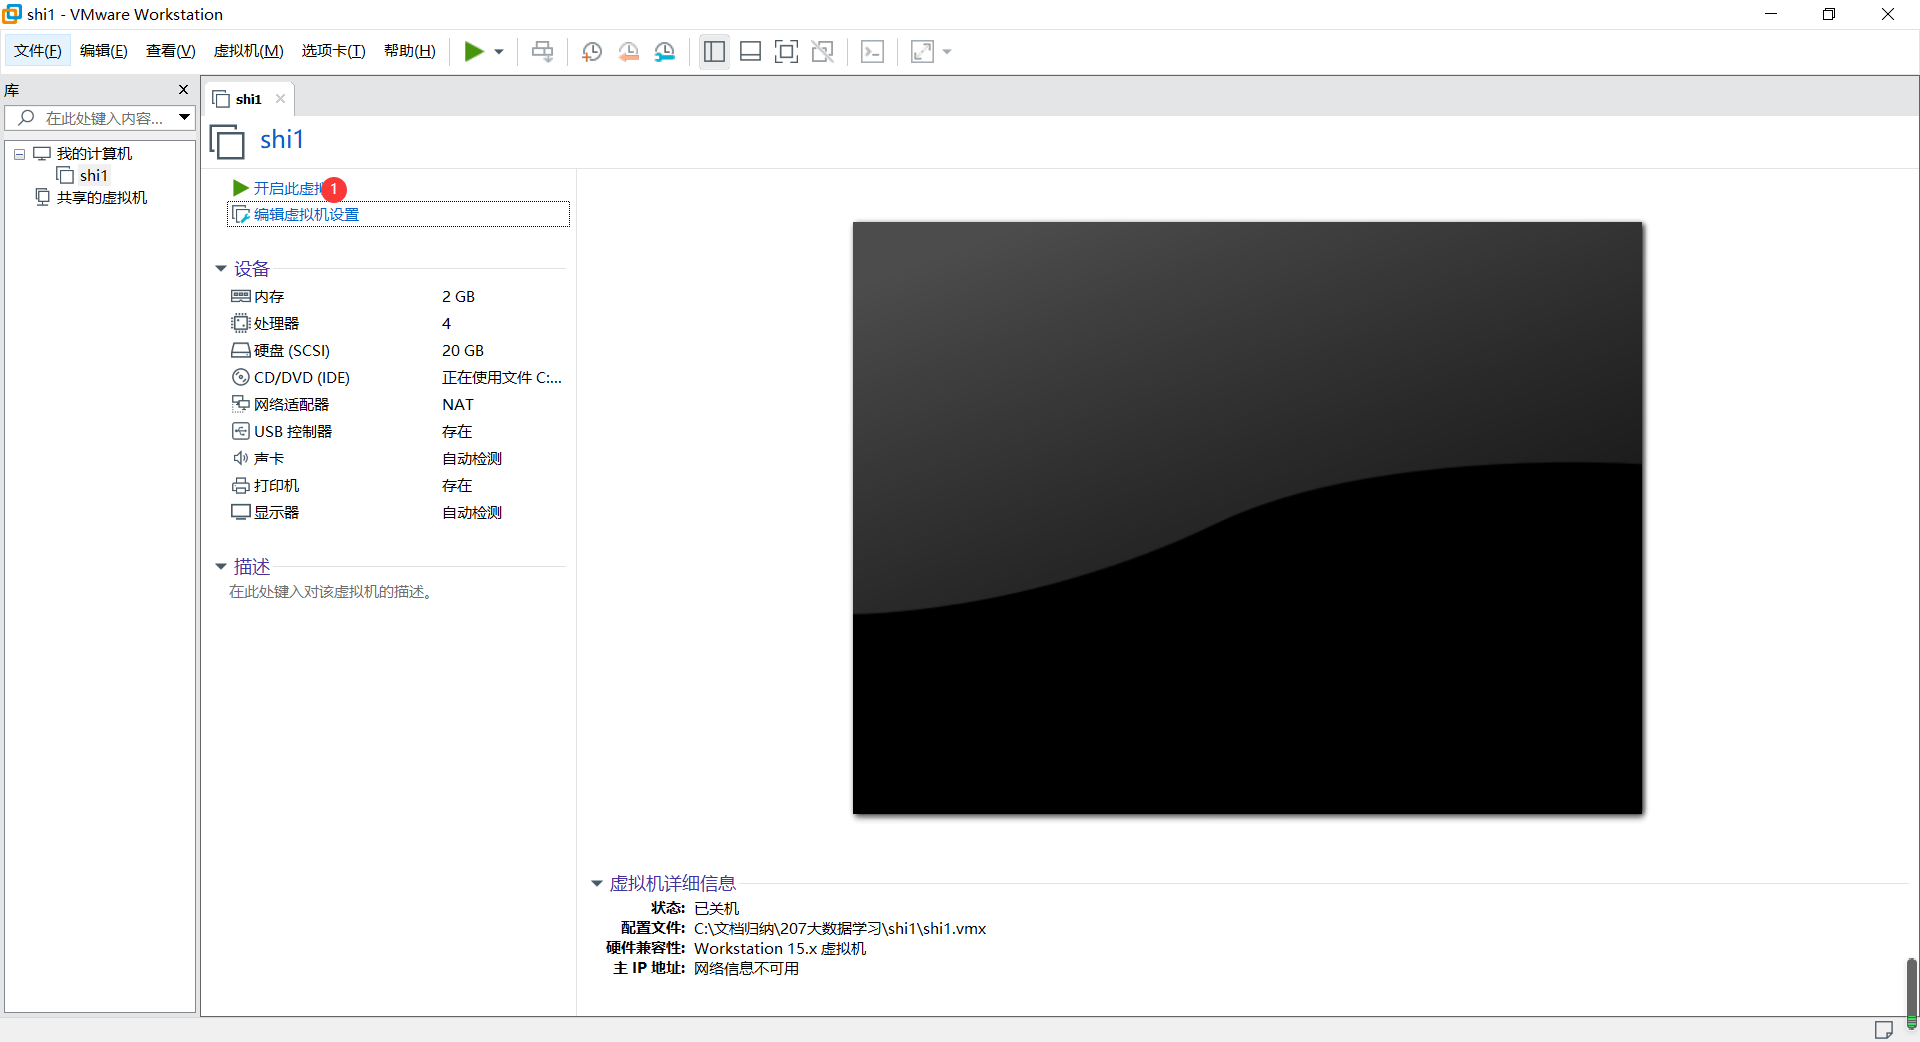Open the 编辑(E) menu
1920x1042 pixels.
pyautogui.click(x=104, y=51)
